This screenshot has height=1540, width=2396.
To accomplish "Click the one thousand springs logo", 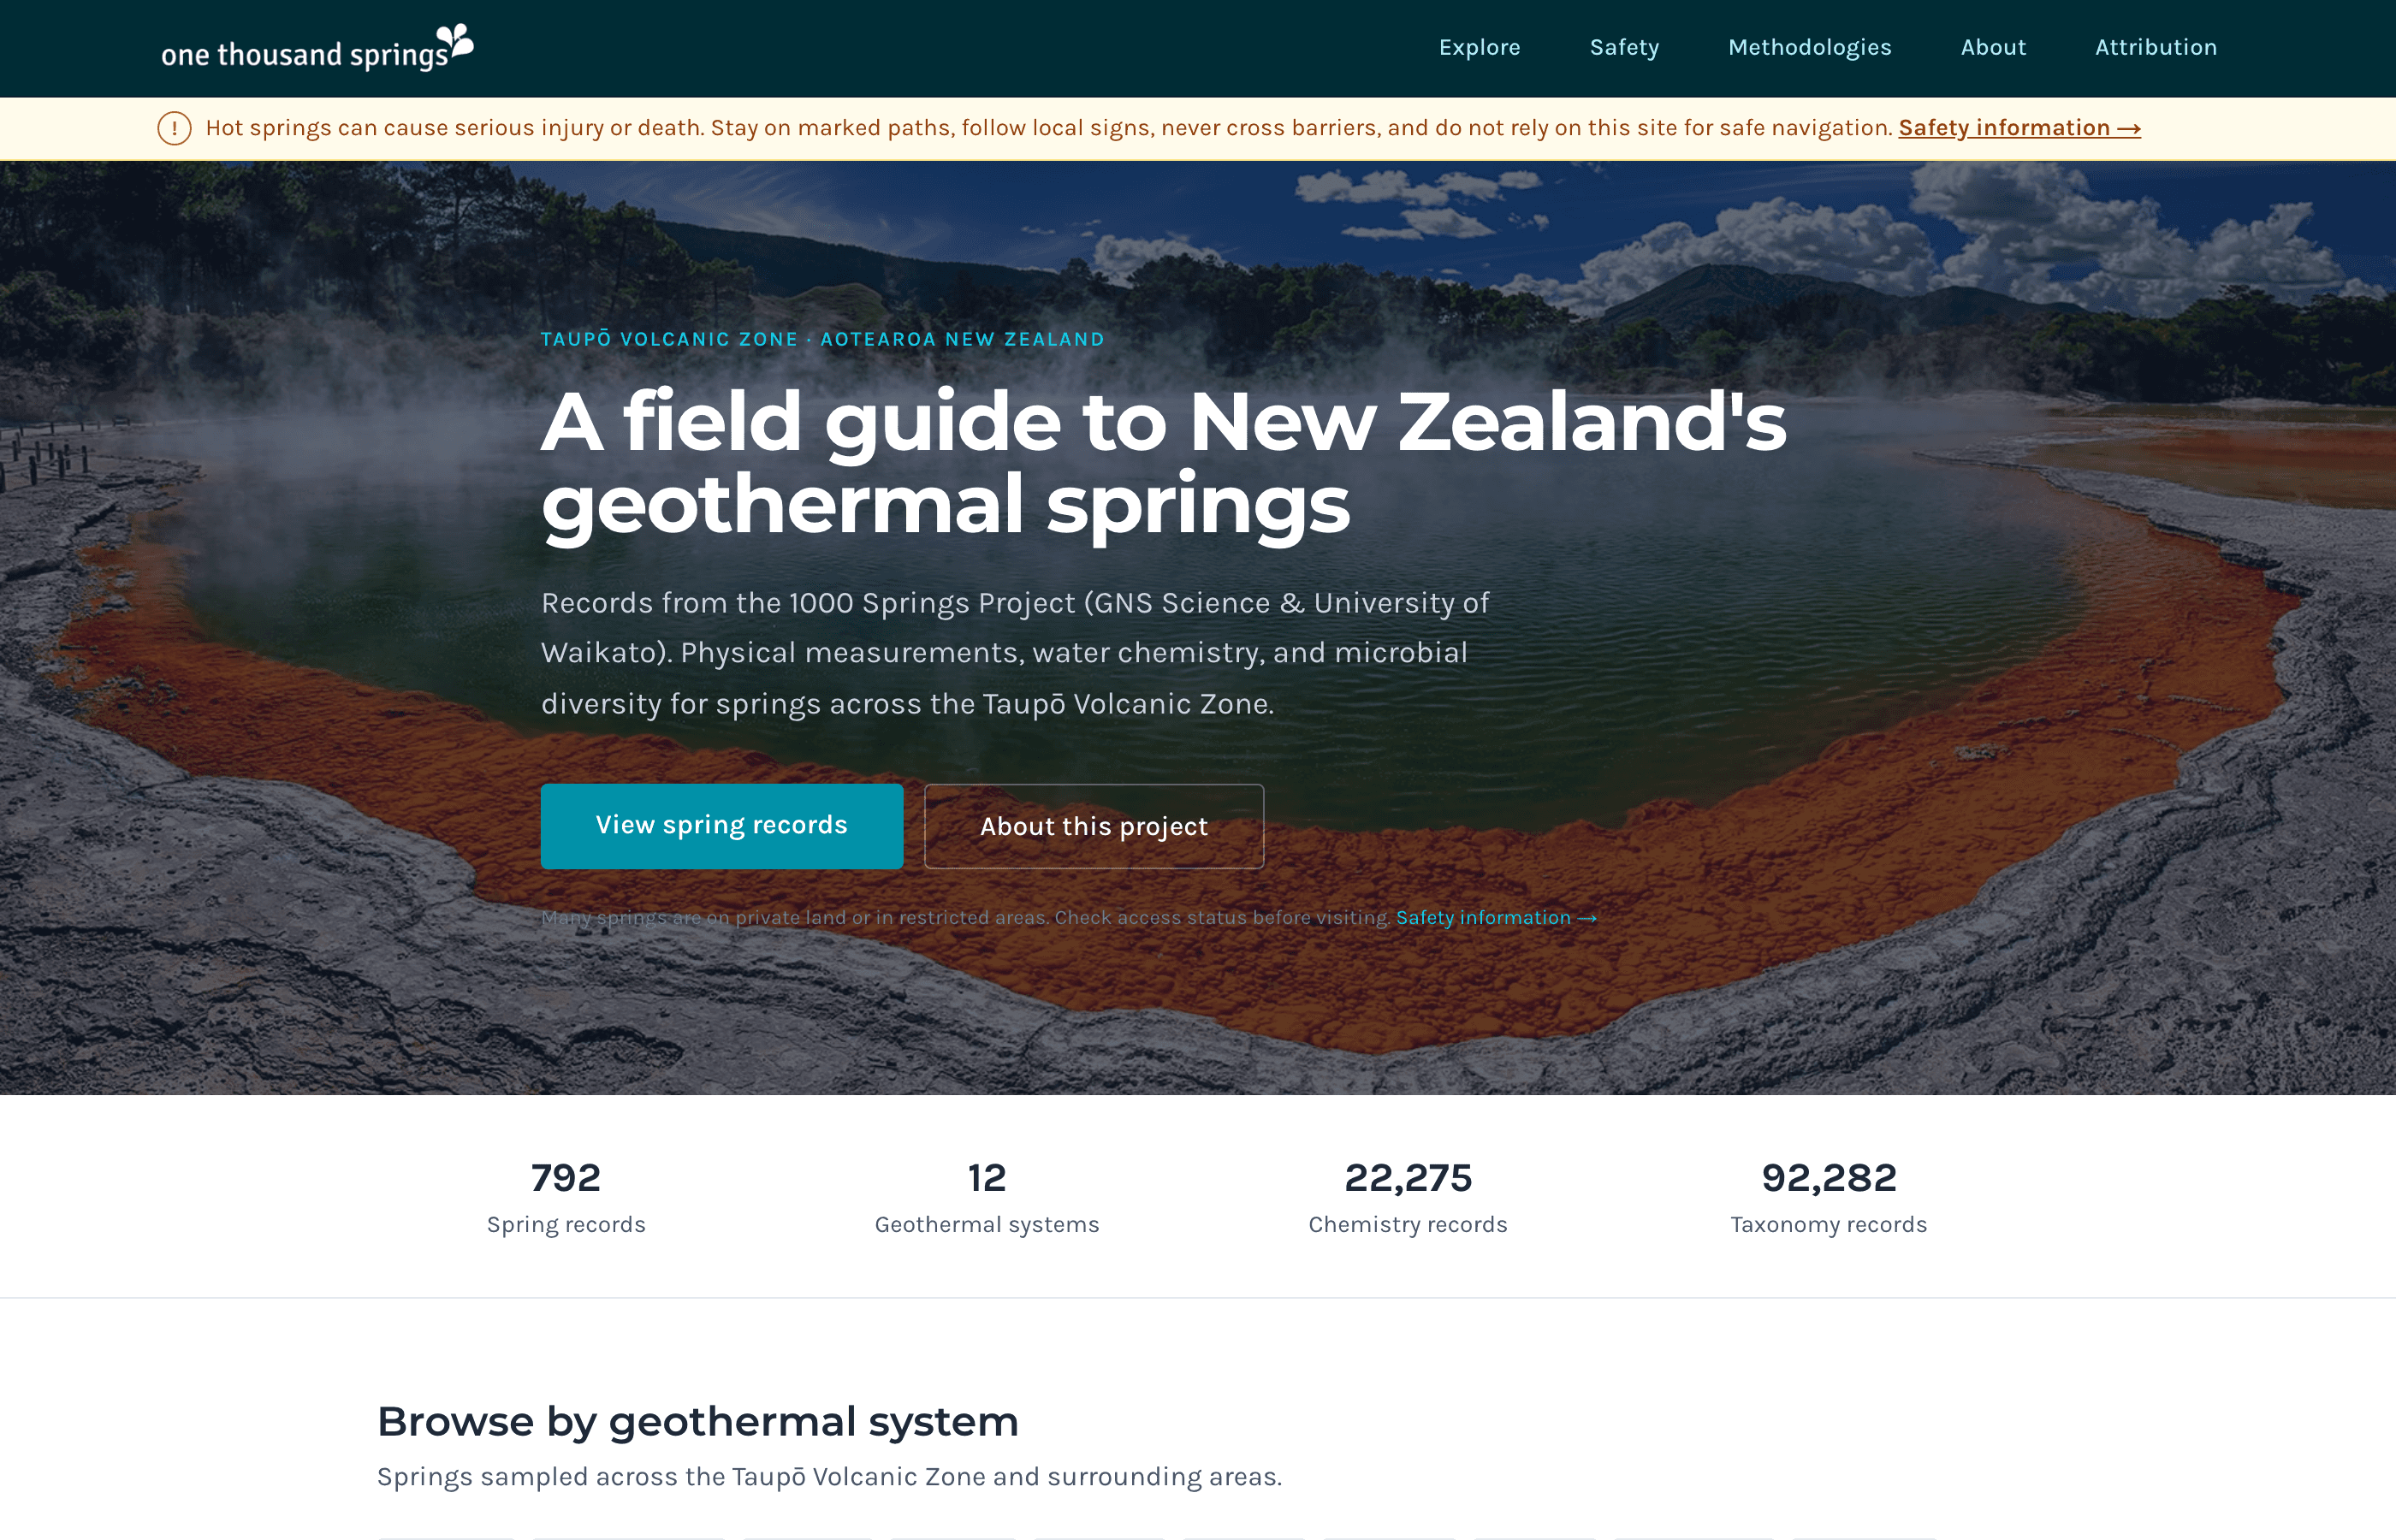I will [317, 48].
